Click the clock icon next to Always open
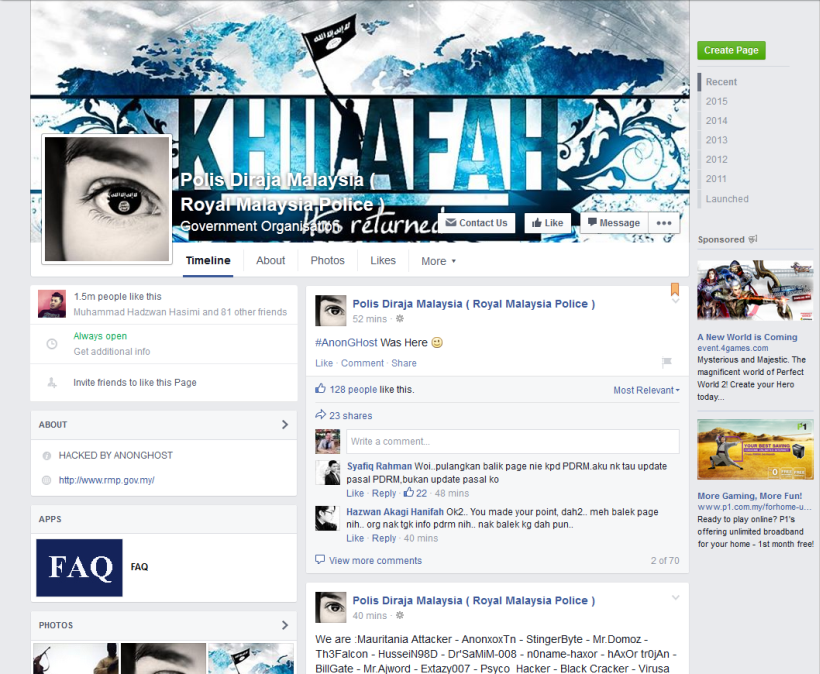This screenshot has width=820, height=674. pyautogui.click(x=52, y=344)
